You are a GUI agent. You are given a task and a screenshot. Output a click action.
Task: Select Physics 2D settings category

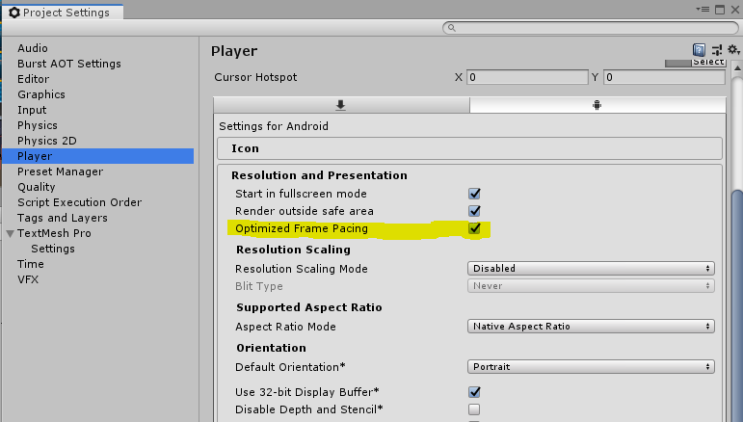point(46,141)
